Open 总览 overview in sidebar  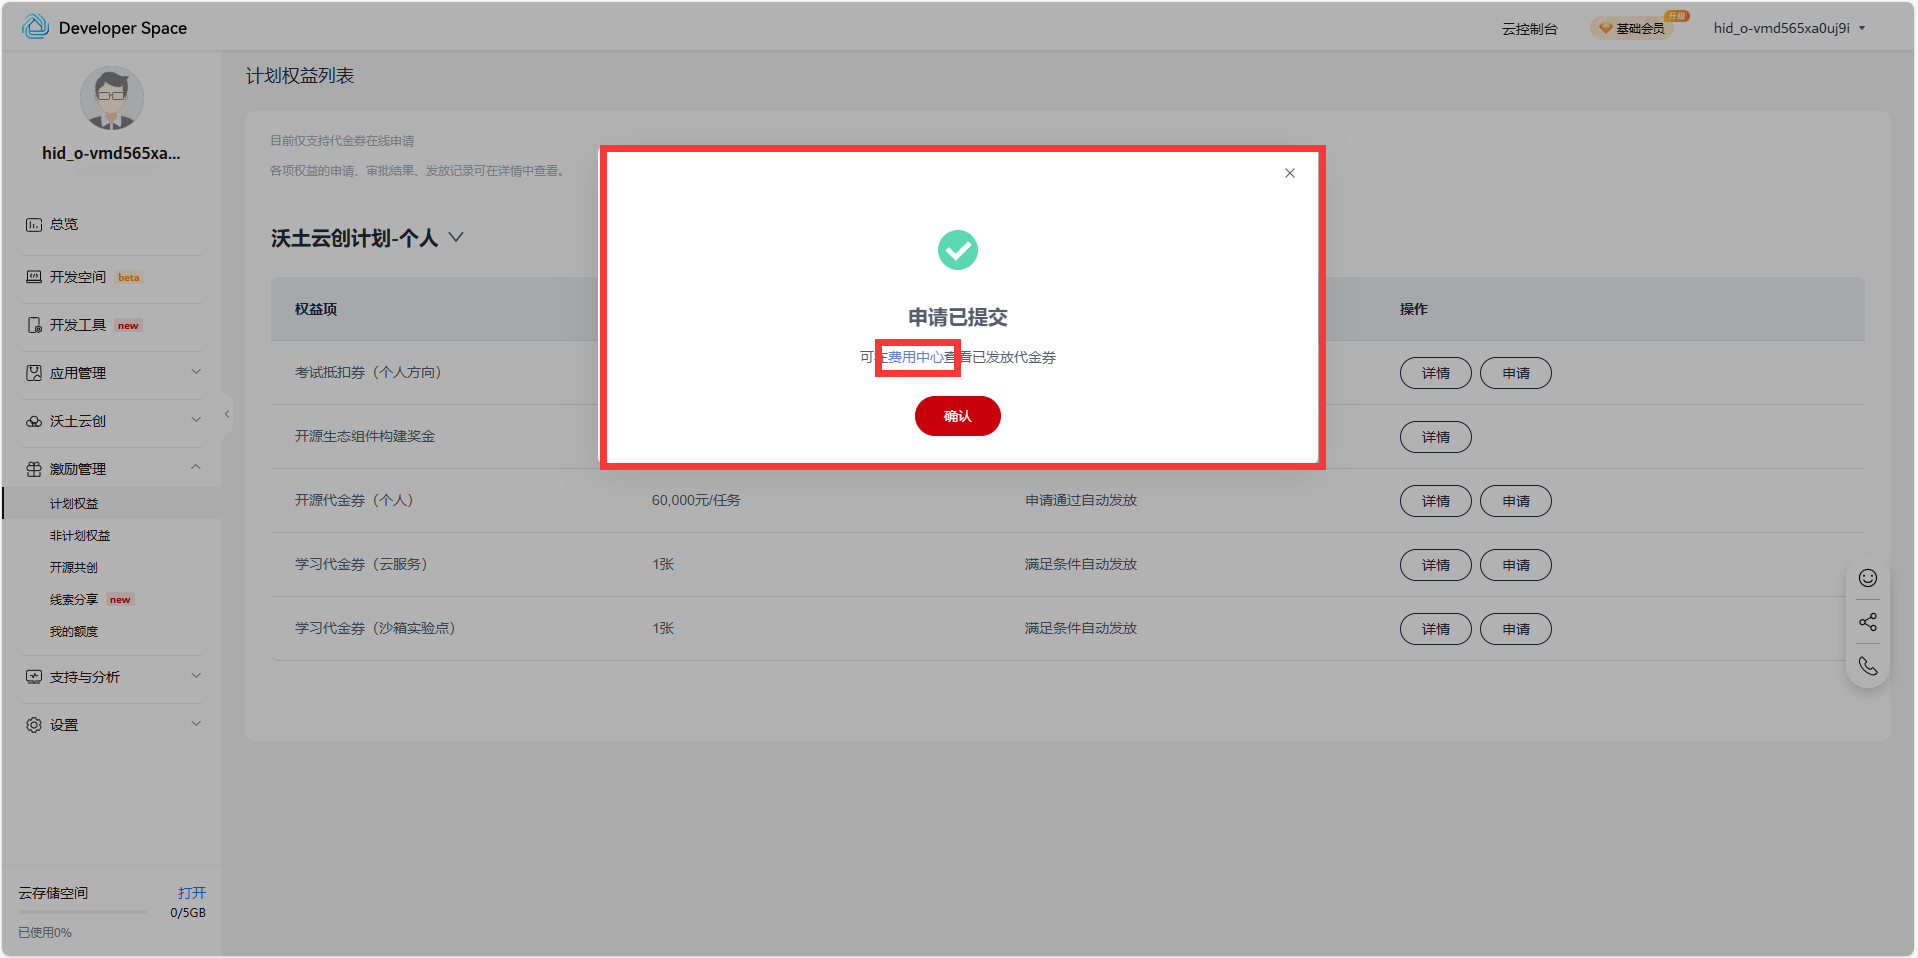point(64,224)
